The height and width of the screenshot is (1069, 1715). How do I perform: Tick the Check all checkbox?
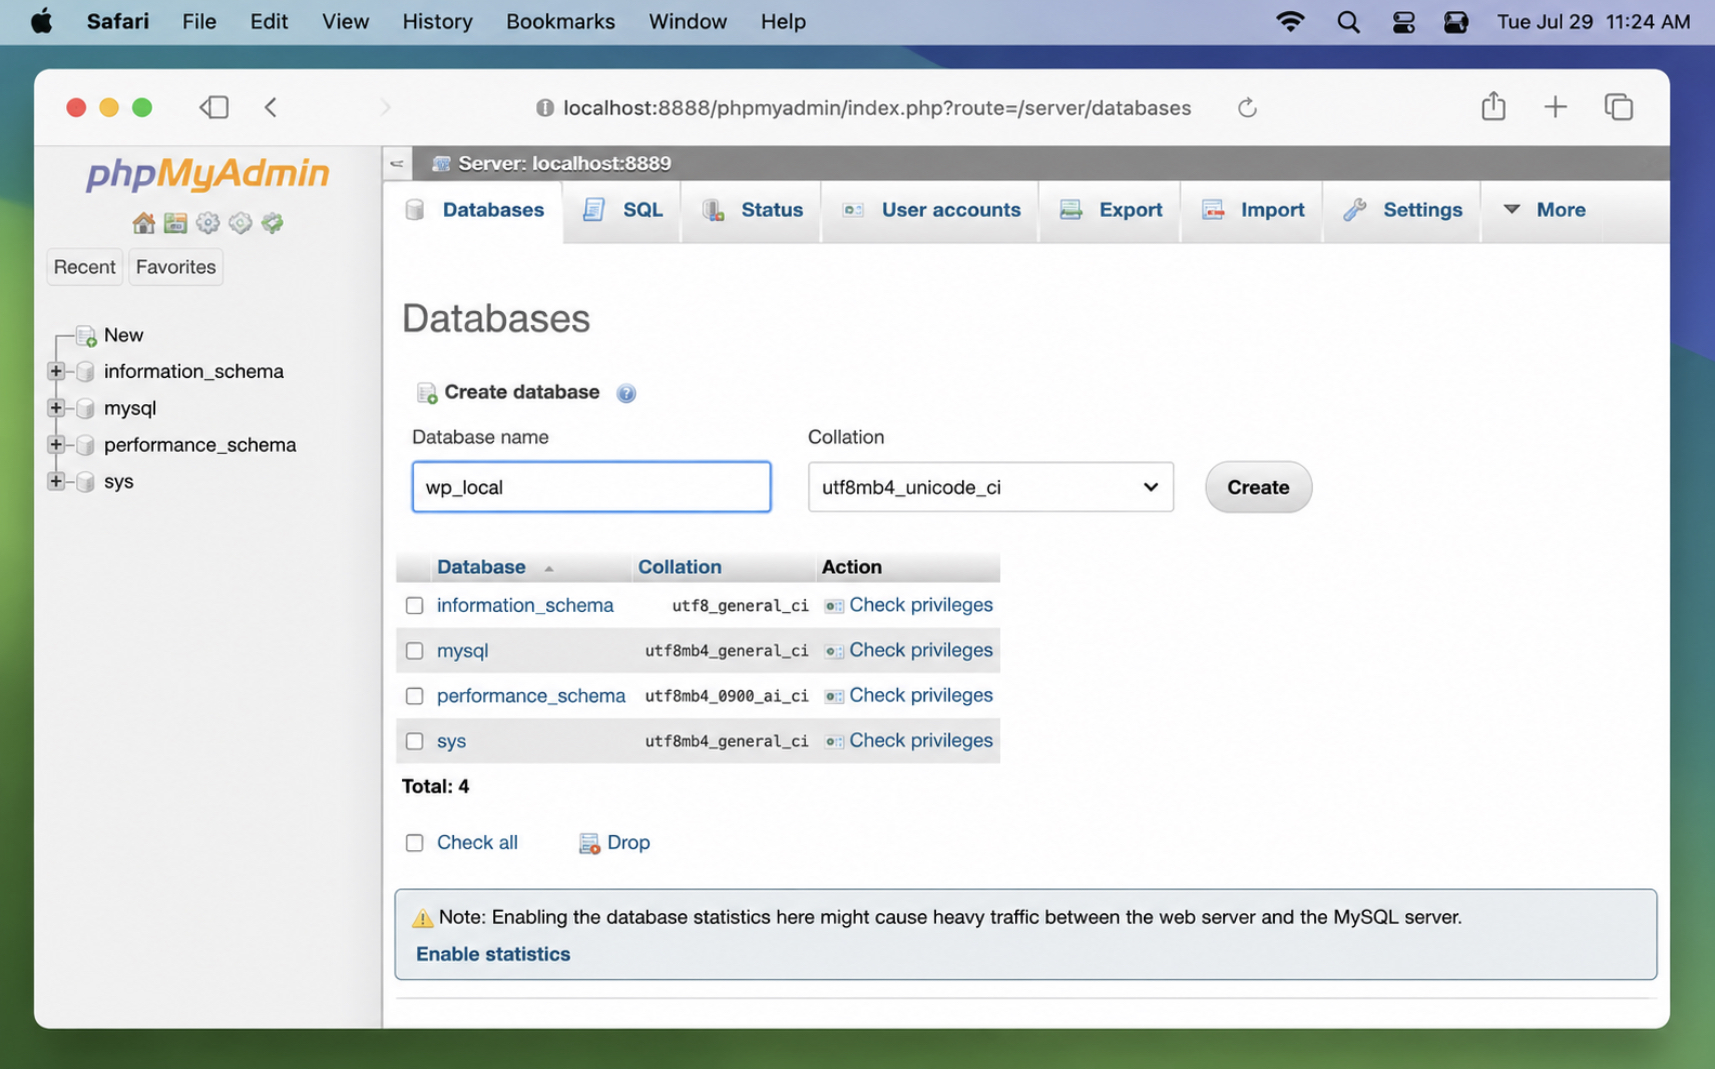tap(414, 843)
